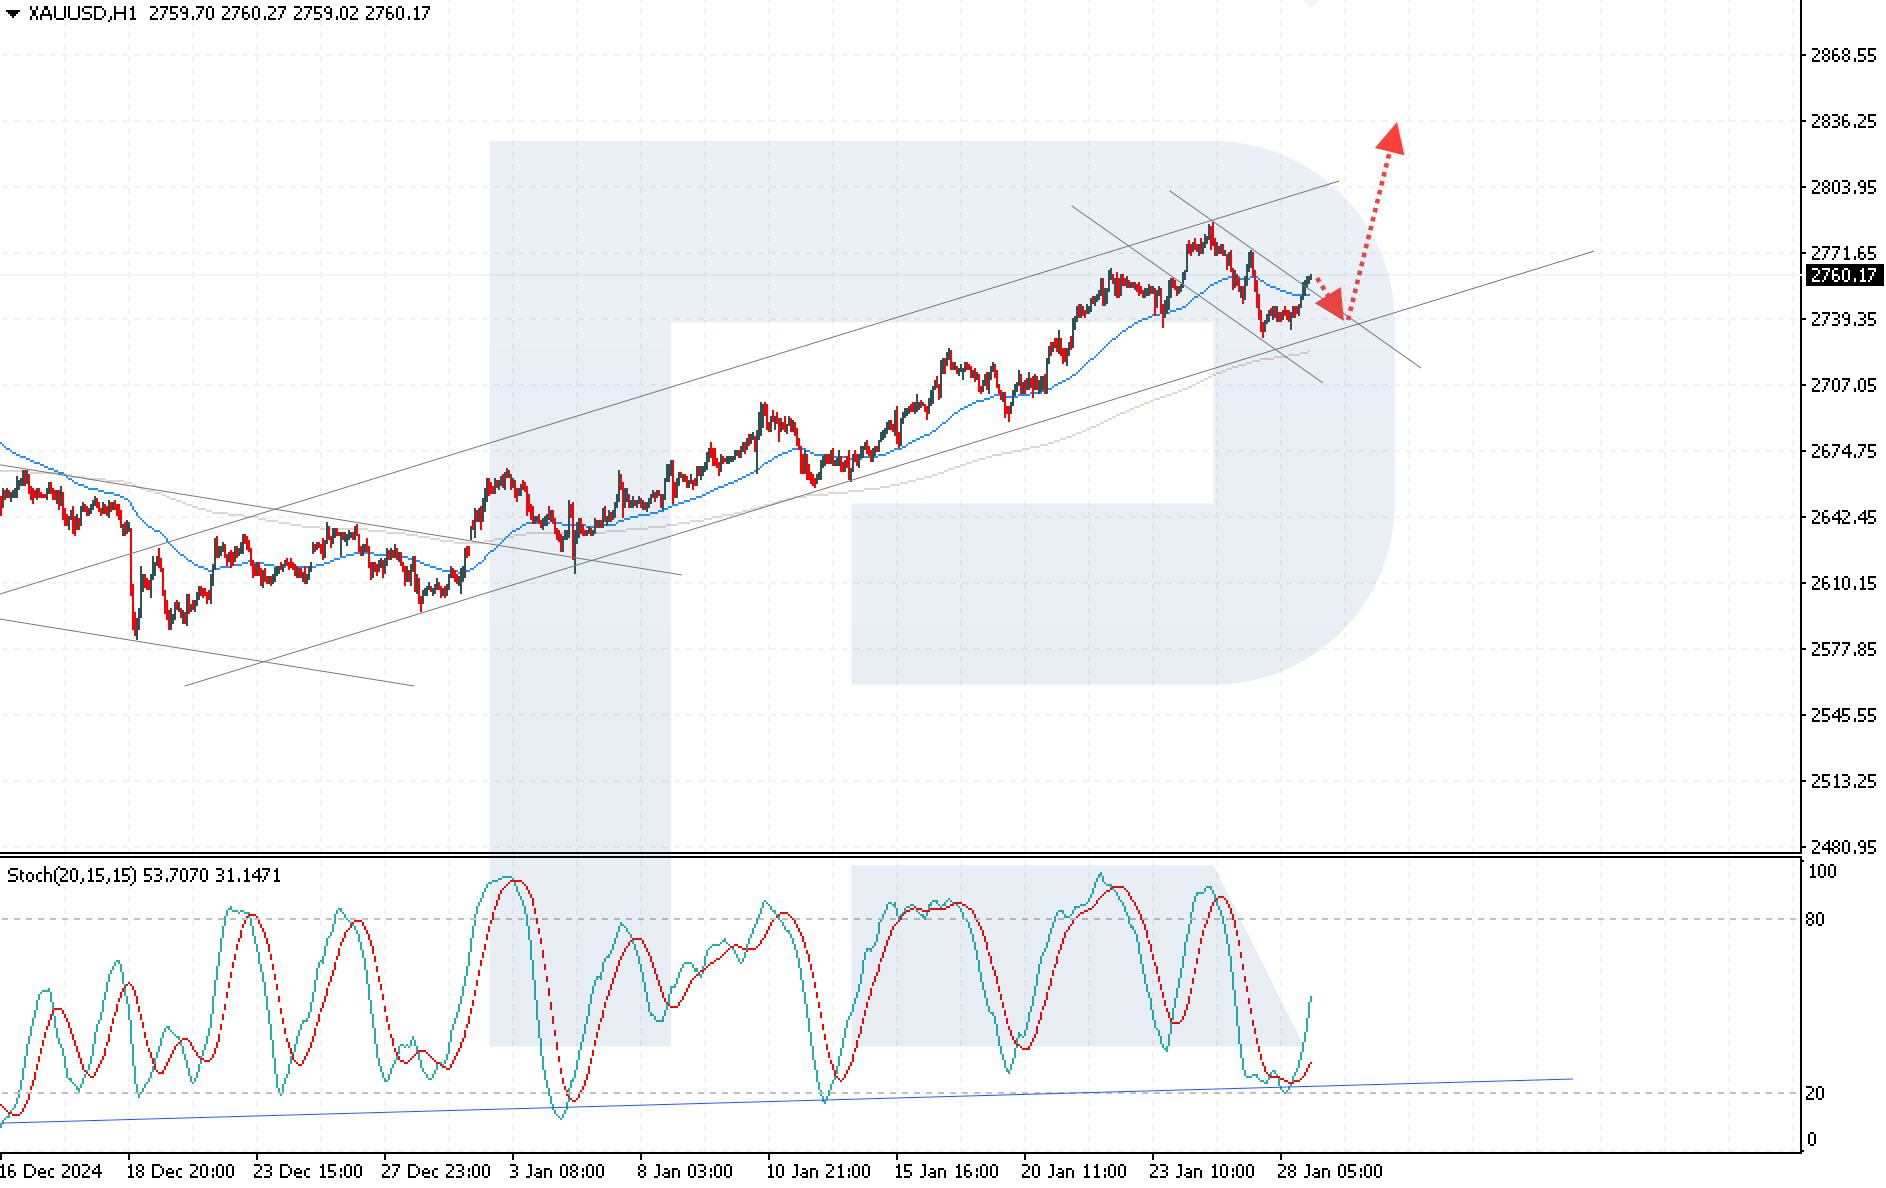Click price level 2513.25 on the scale

tap(1843, 781)
